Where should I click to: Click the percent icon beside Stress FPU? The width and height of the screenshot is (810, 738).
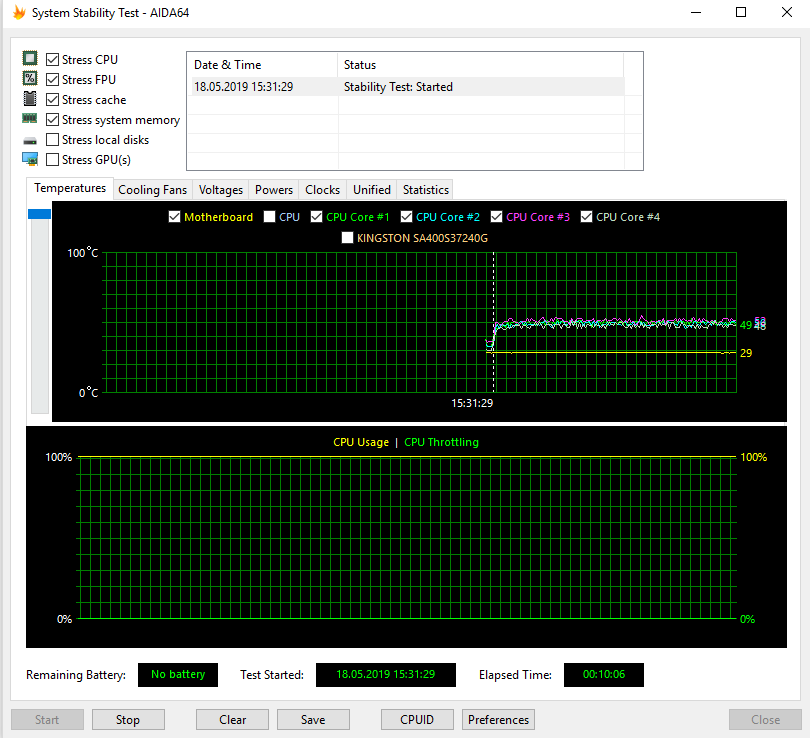tap(30, 78)
